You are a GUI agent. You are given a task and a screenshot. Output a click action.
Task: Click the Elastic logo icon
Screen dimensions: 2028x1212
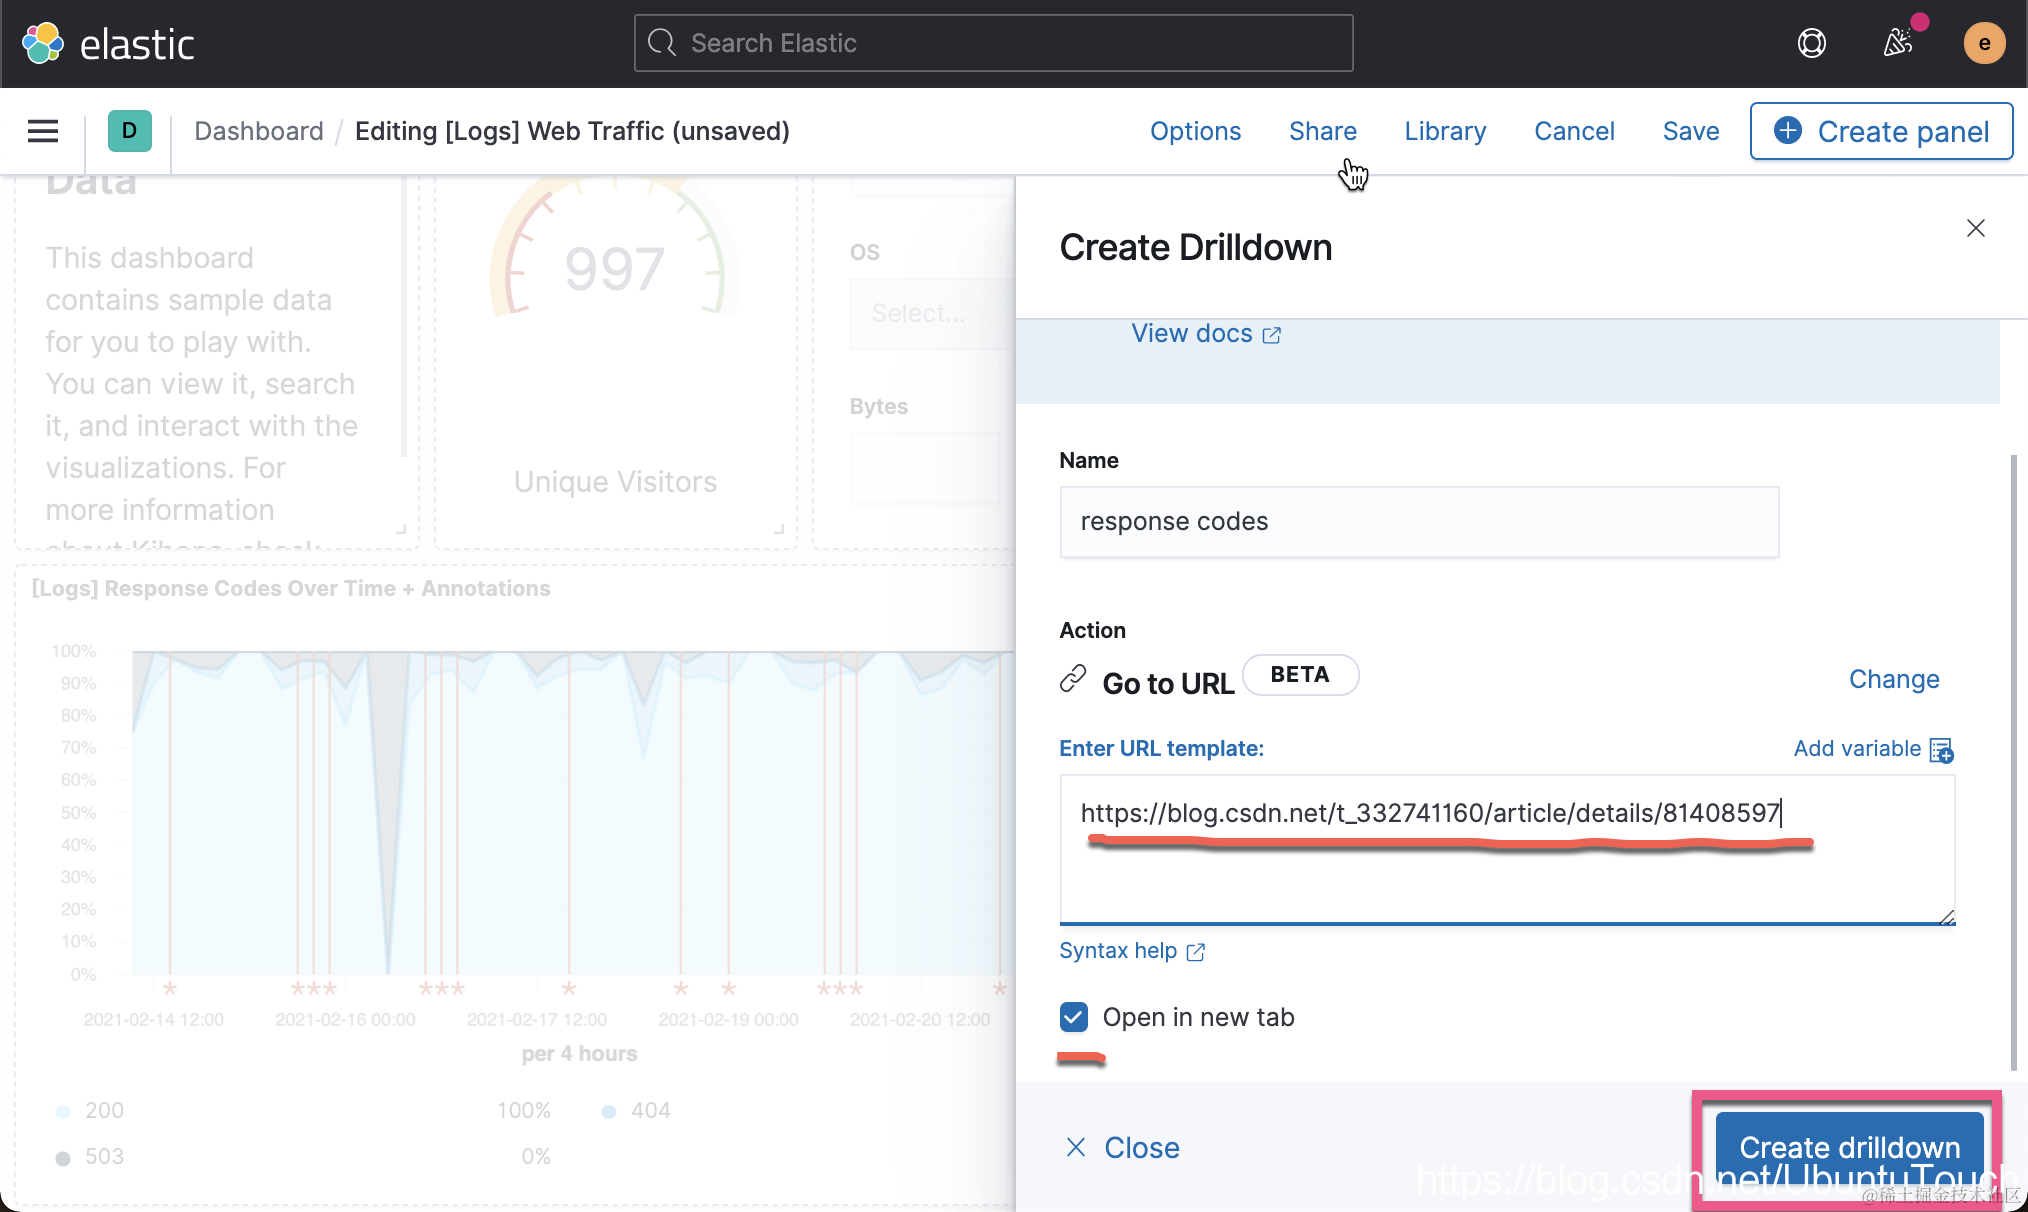point(43,43)
